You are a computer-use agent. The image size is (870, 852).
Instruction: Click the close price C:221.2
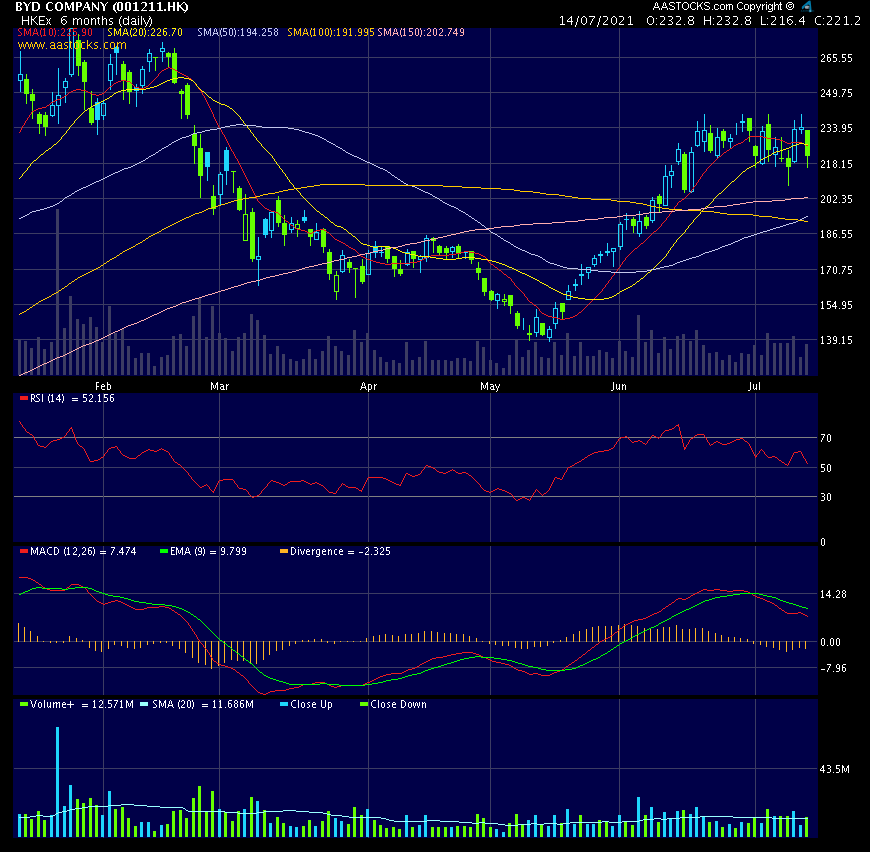(837, 21)
